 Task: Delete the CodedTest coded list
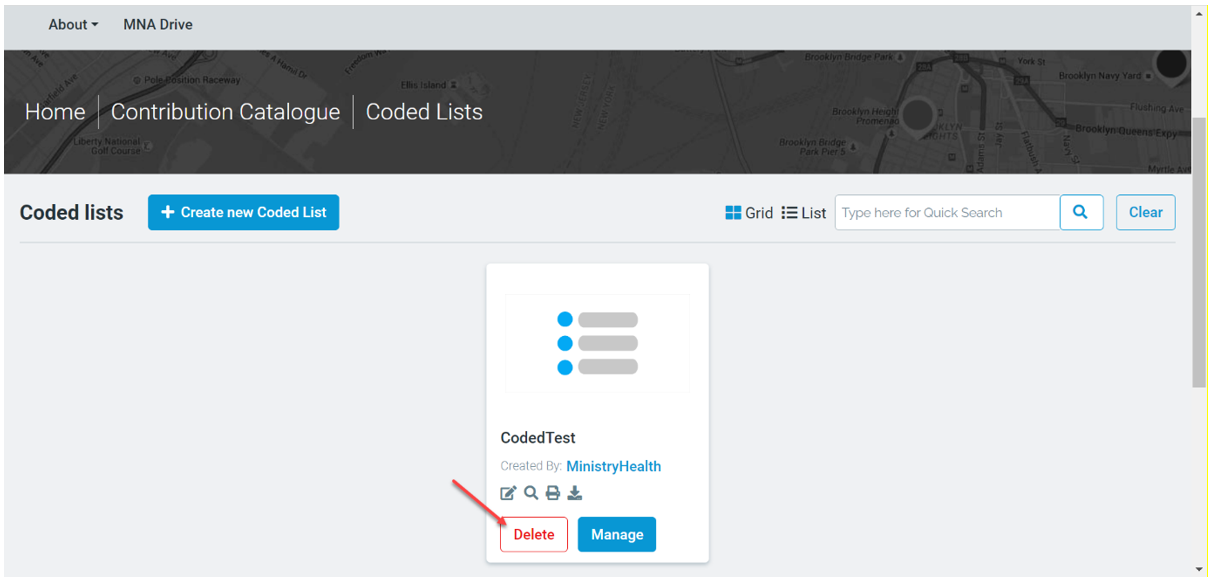[x=534, y=534]
